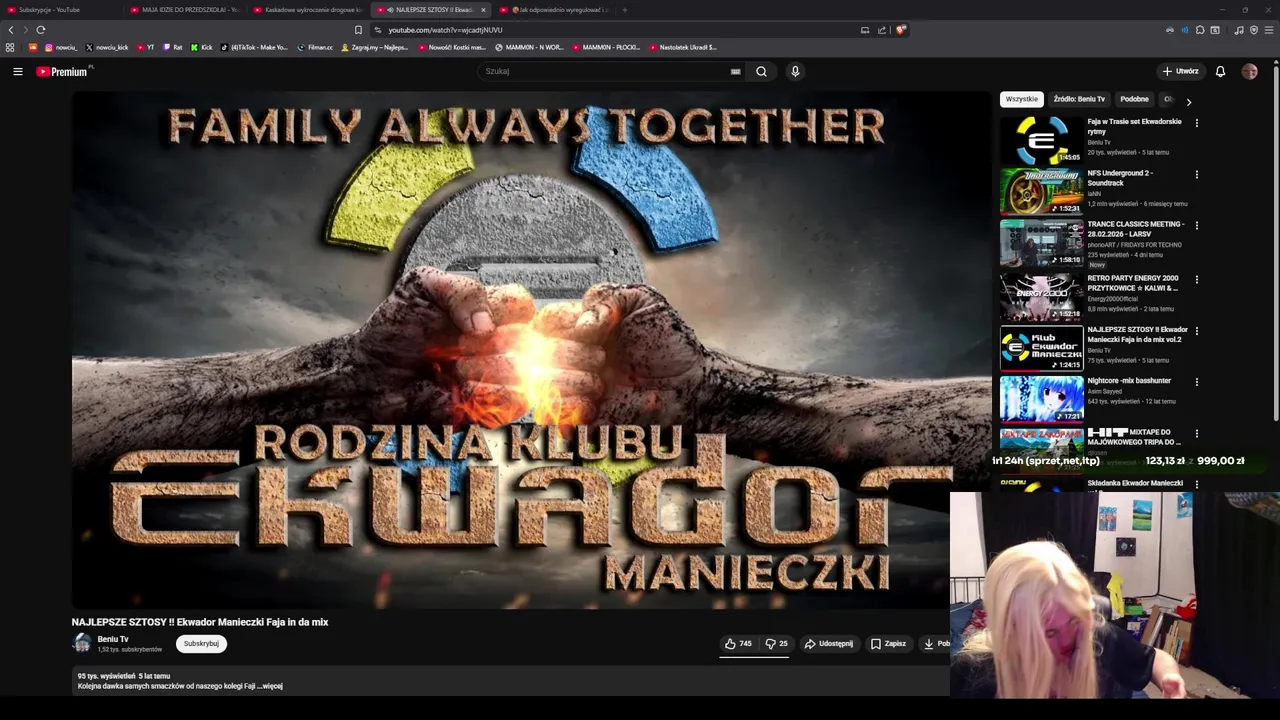1280x720 pixels.
Task: Select the Źródło: Beniu Tv chip
Action: [1079, 99]
